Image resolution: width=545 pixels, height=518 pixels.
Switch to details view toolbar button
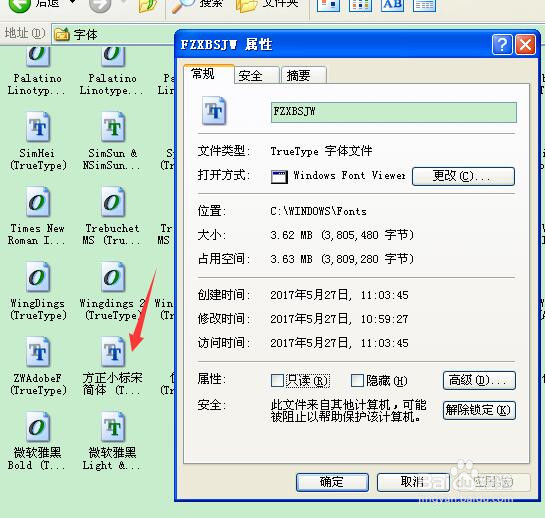424,5
